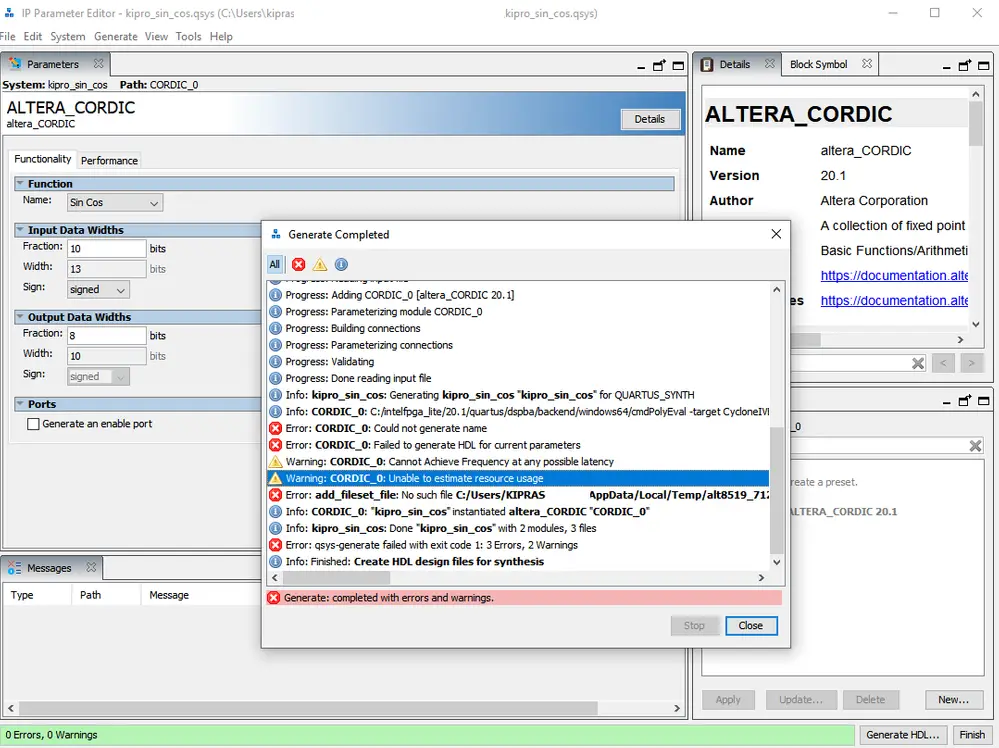The image size is (999, 748).
Task: Switch to the Performance tab
Action: tap(109, 160)
